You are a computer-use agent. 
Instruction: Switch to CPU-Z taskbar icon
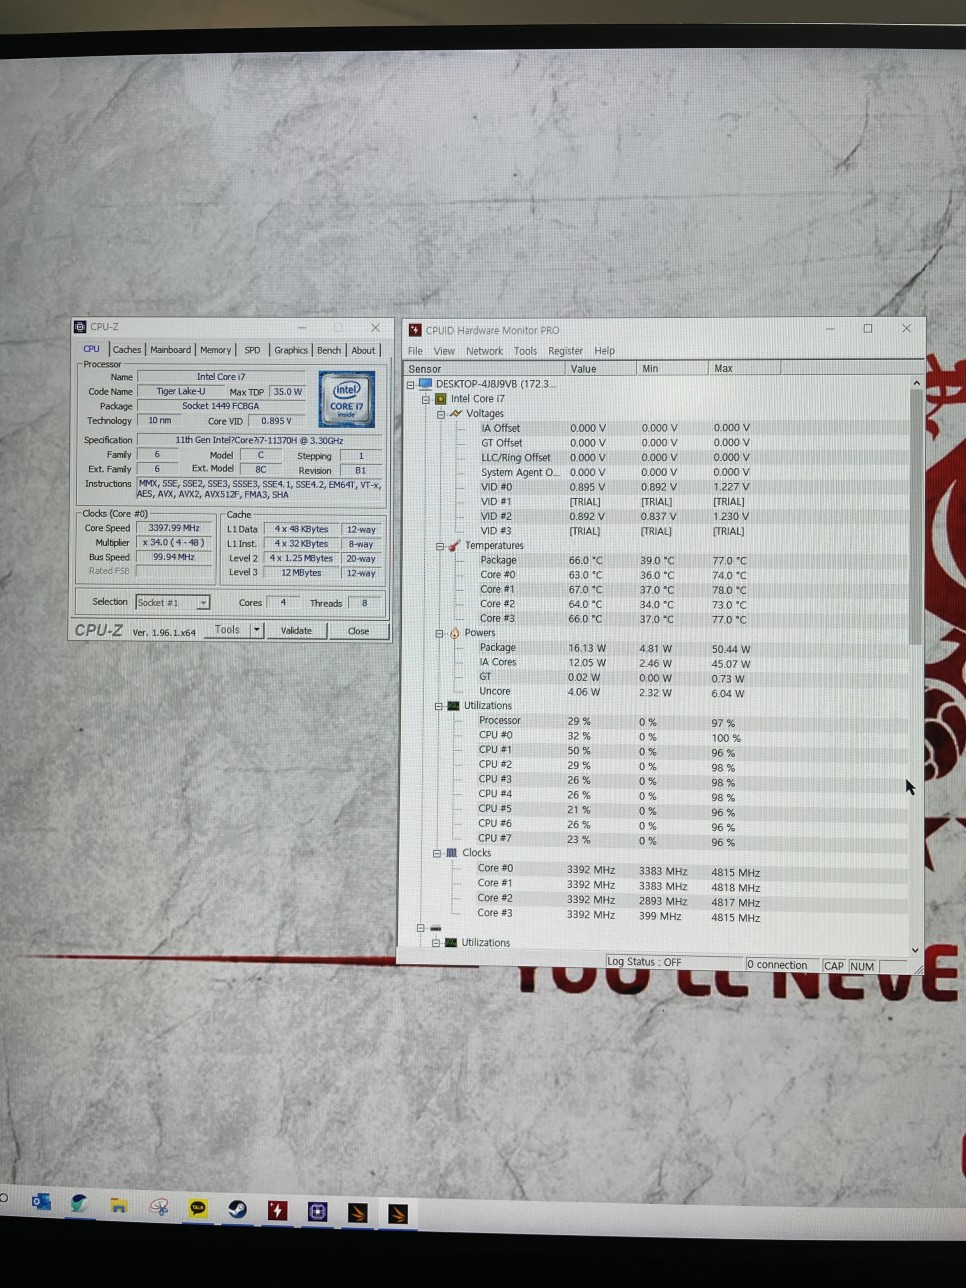pyautogui.click(x=318, y=1212)
